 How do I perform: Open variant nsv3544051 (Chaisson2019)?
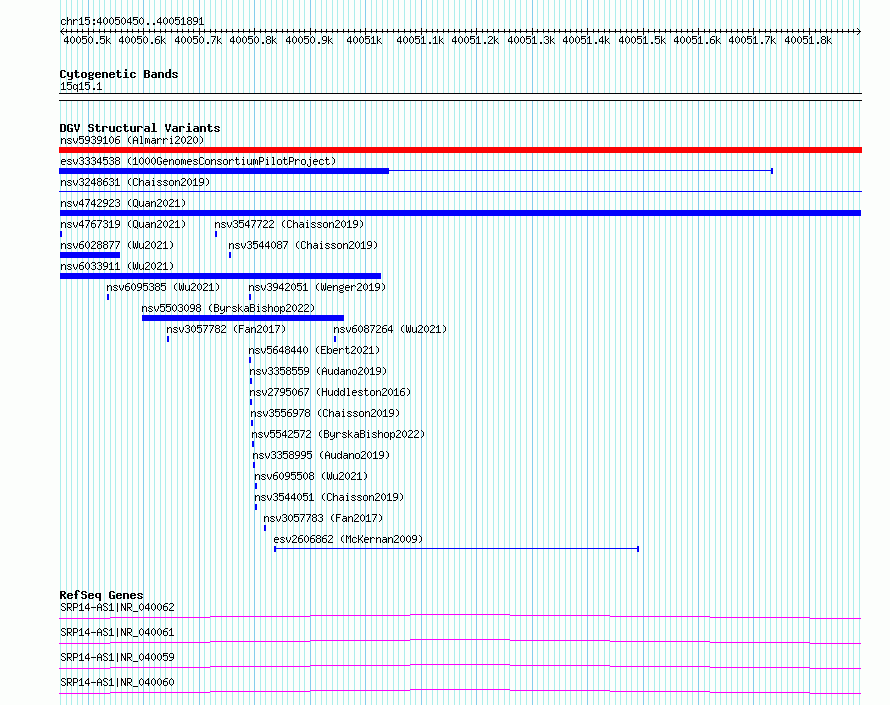(329, 497)
